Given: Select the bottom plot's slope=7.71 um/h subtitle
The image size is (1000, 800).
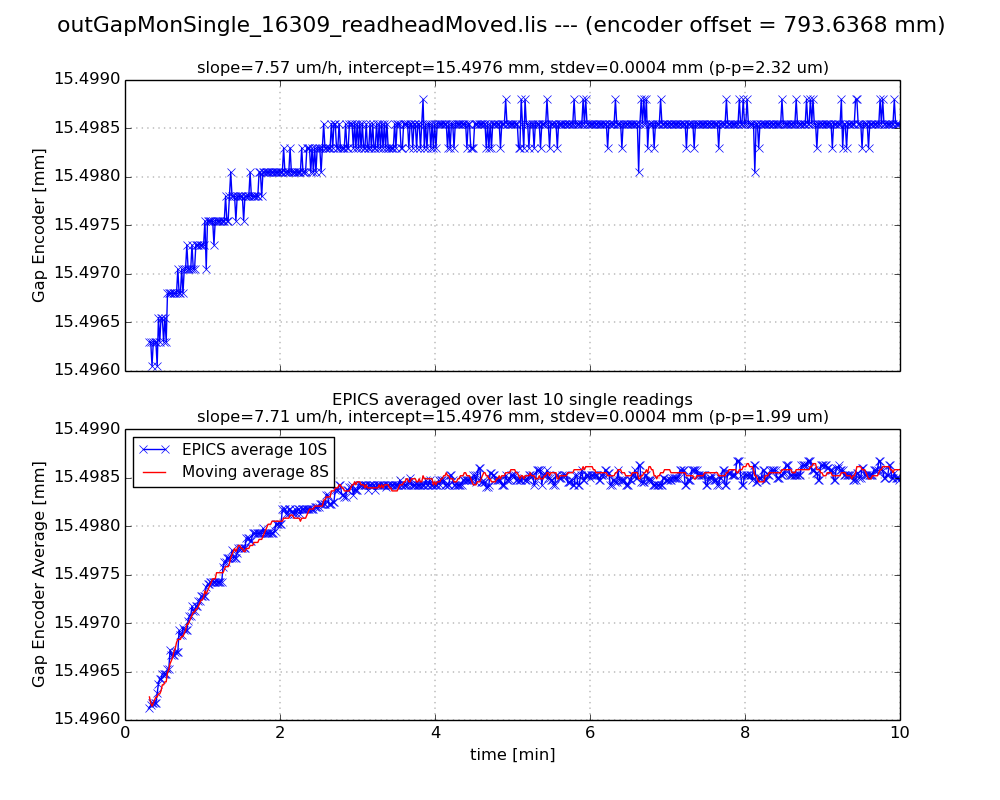Looking at the screenshot, I should pyautogui.click(x=512, y=417).
